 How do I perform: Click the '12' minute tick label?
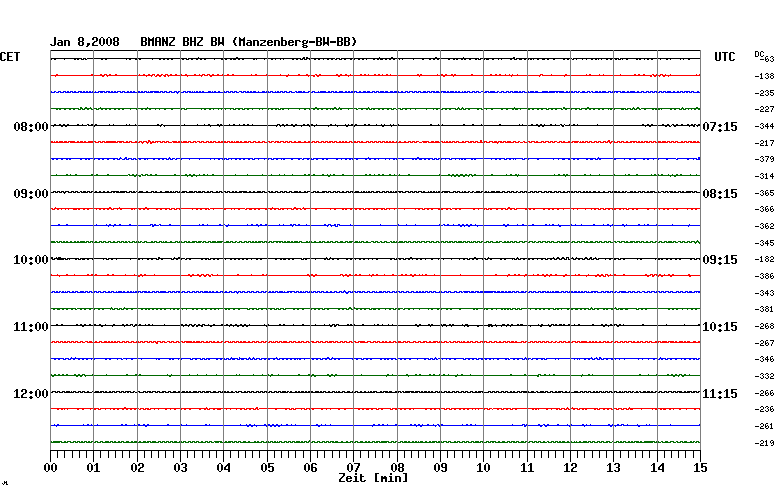click(571, 467)
